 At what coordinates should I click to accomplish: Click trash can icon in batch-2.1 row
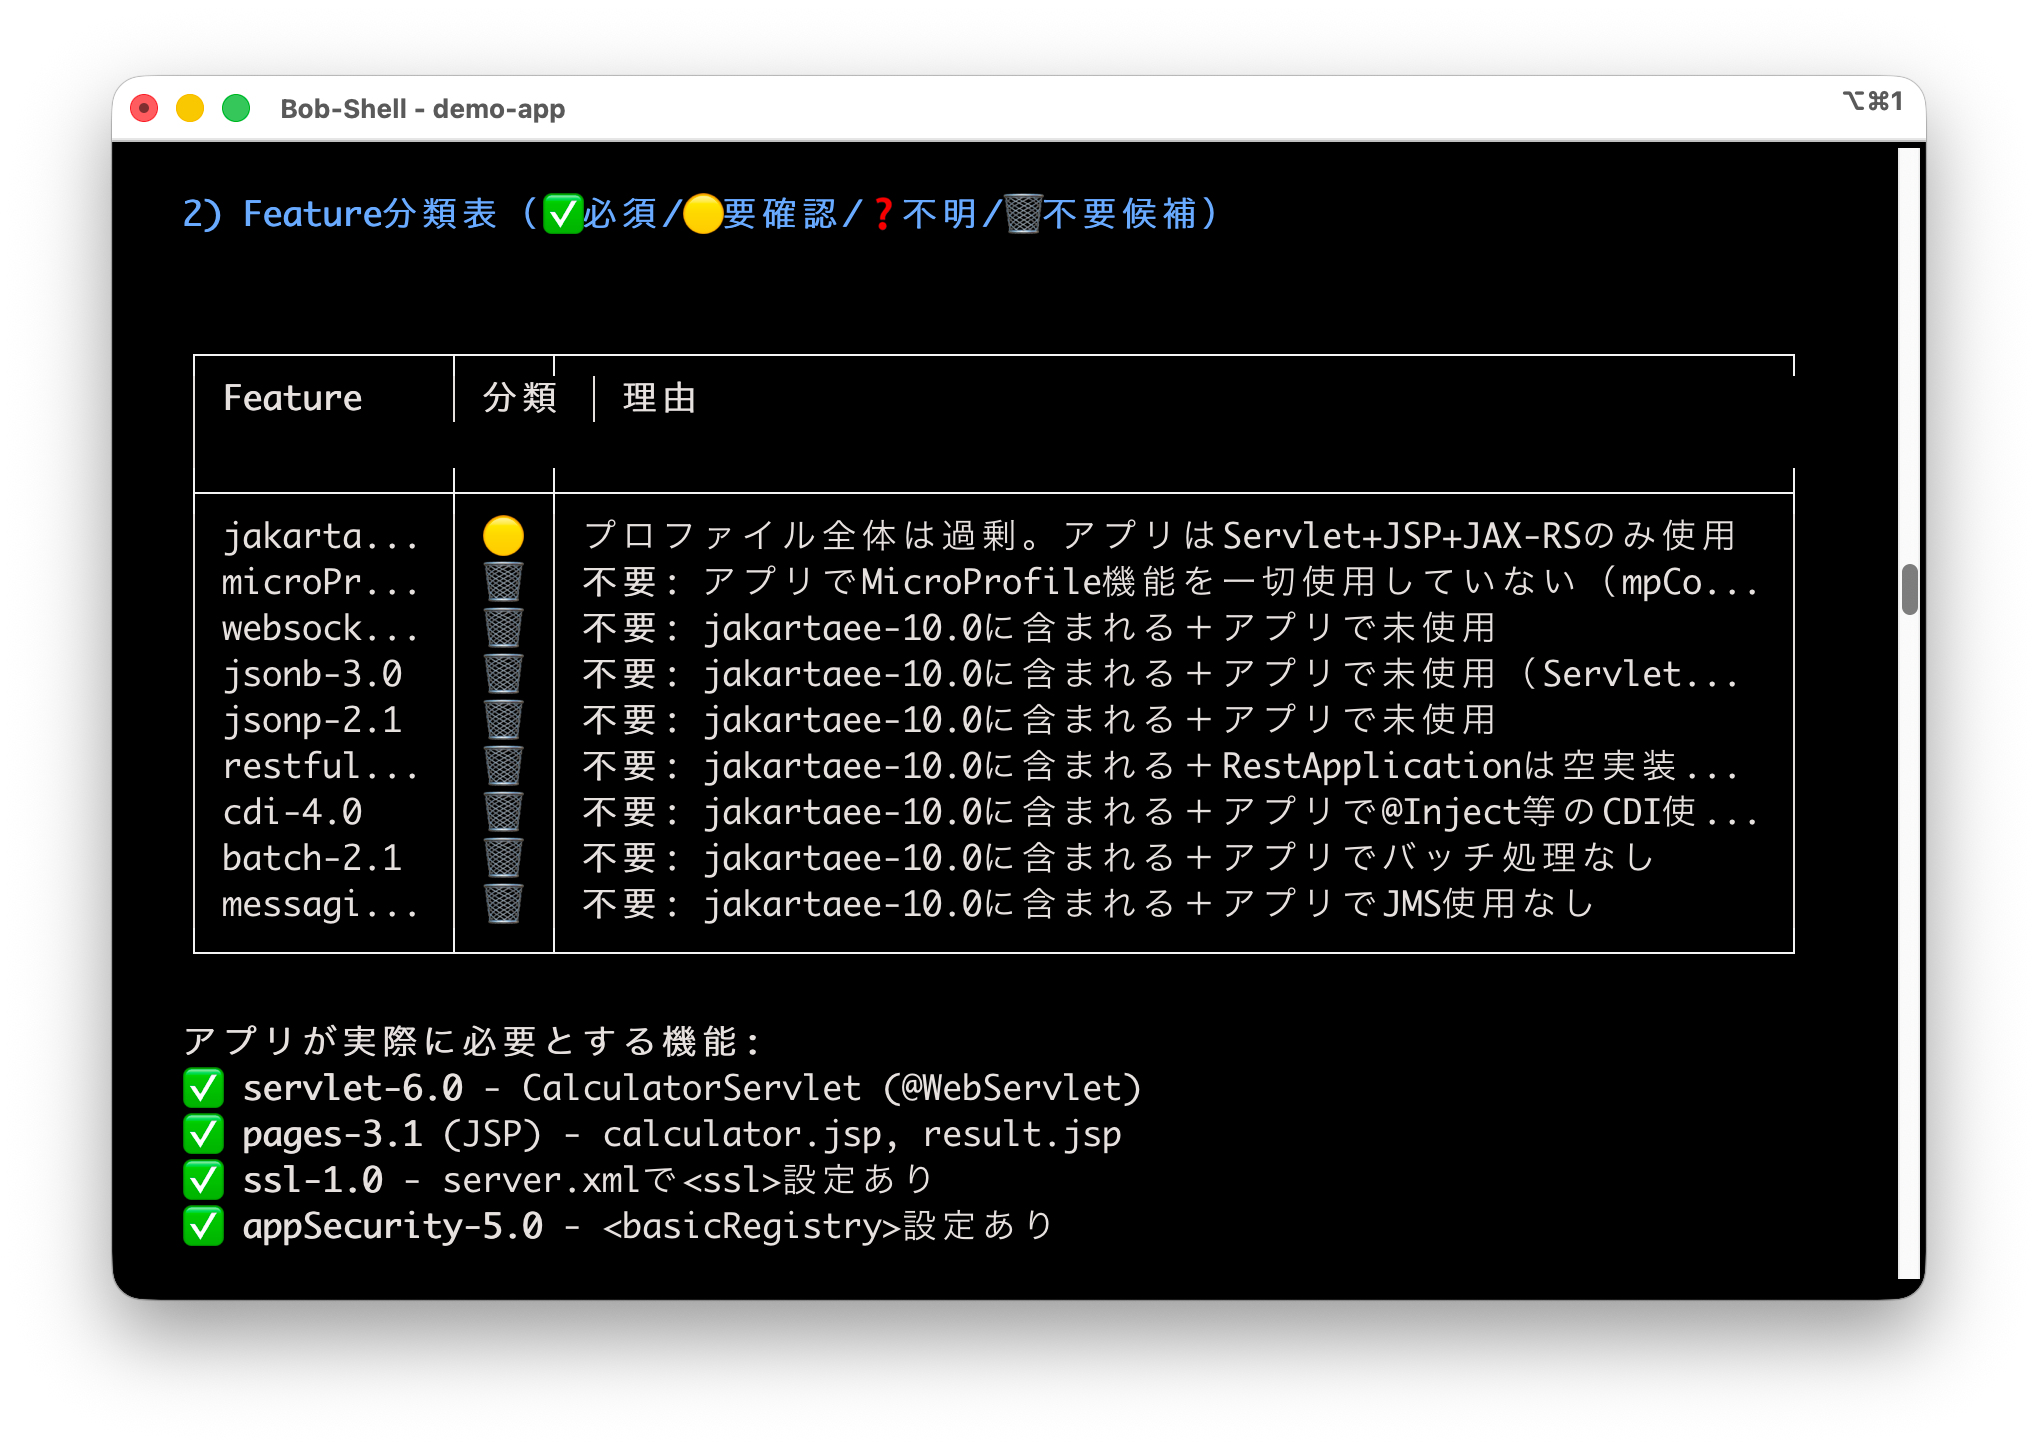[503, 858]
